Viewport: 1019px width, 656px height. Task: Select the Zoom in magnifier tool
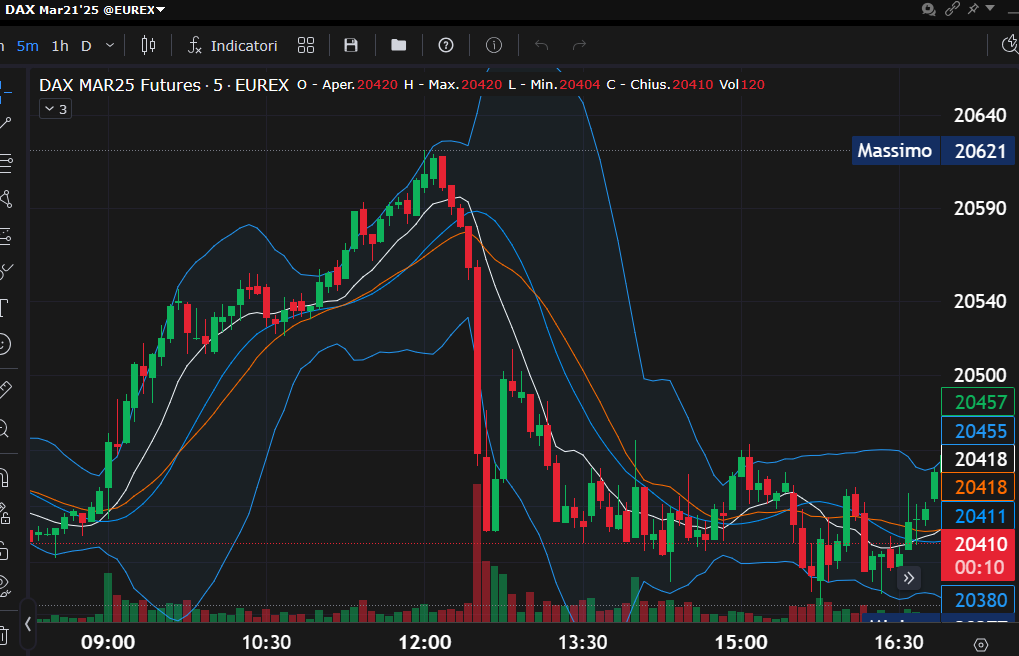[5, 430]
